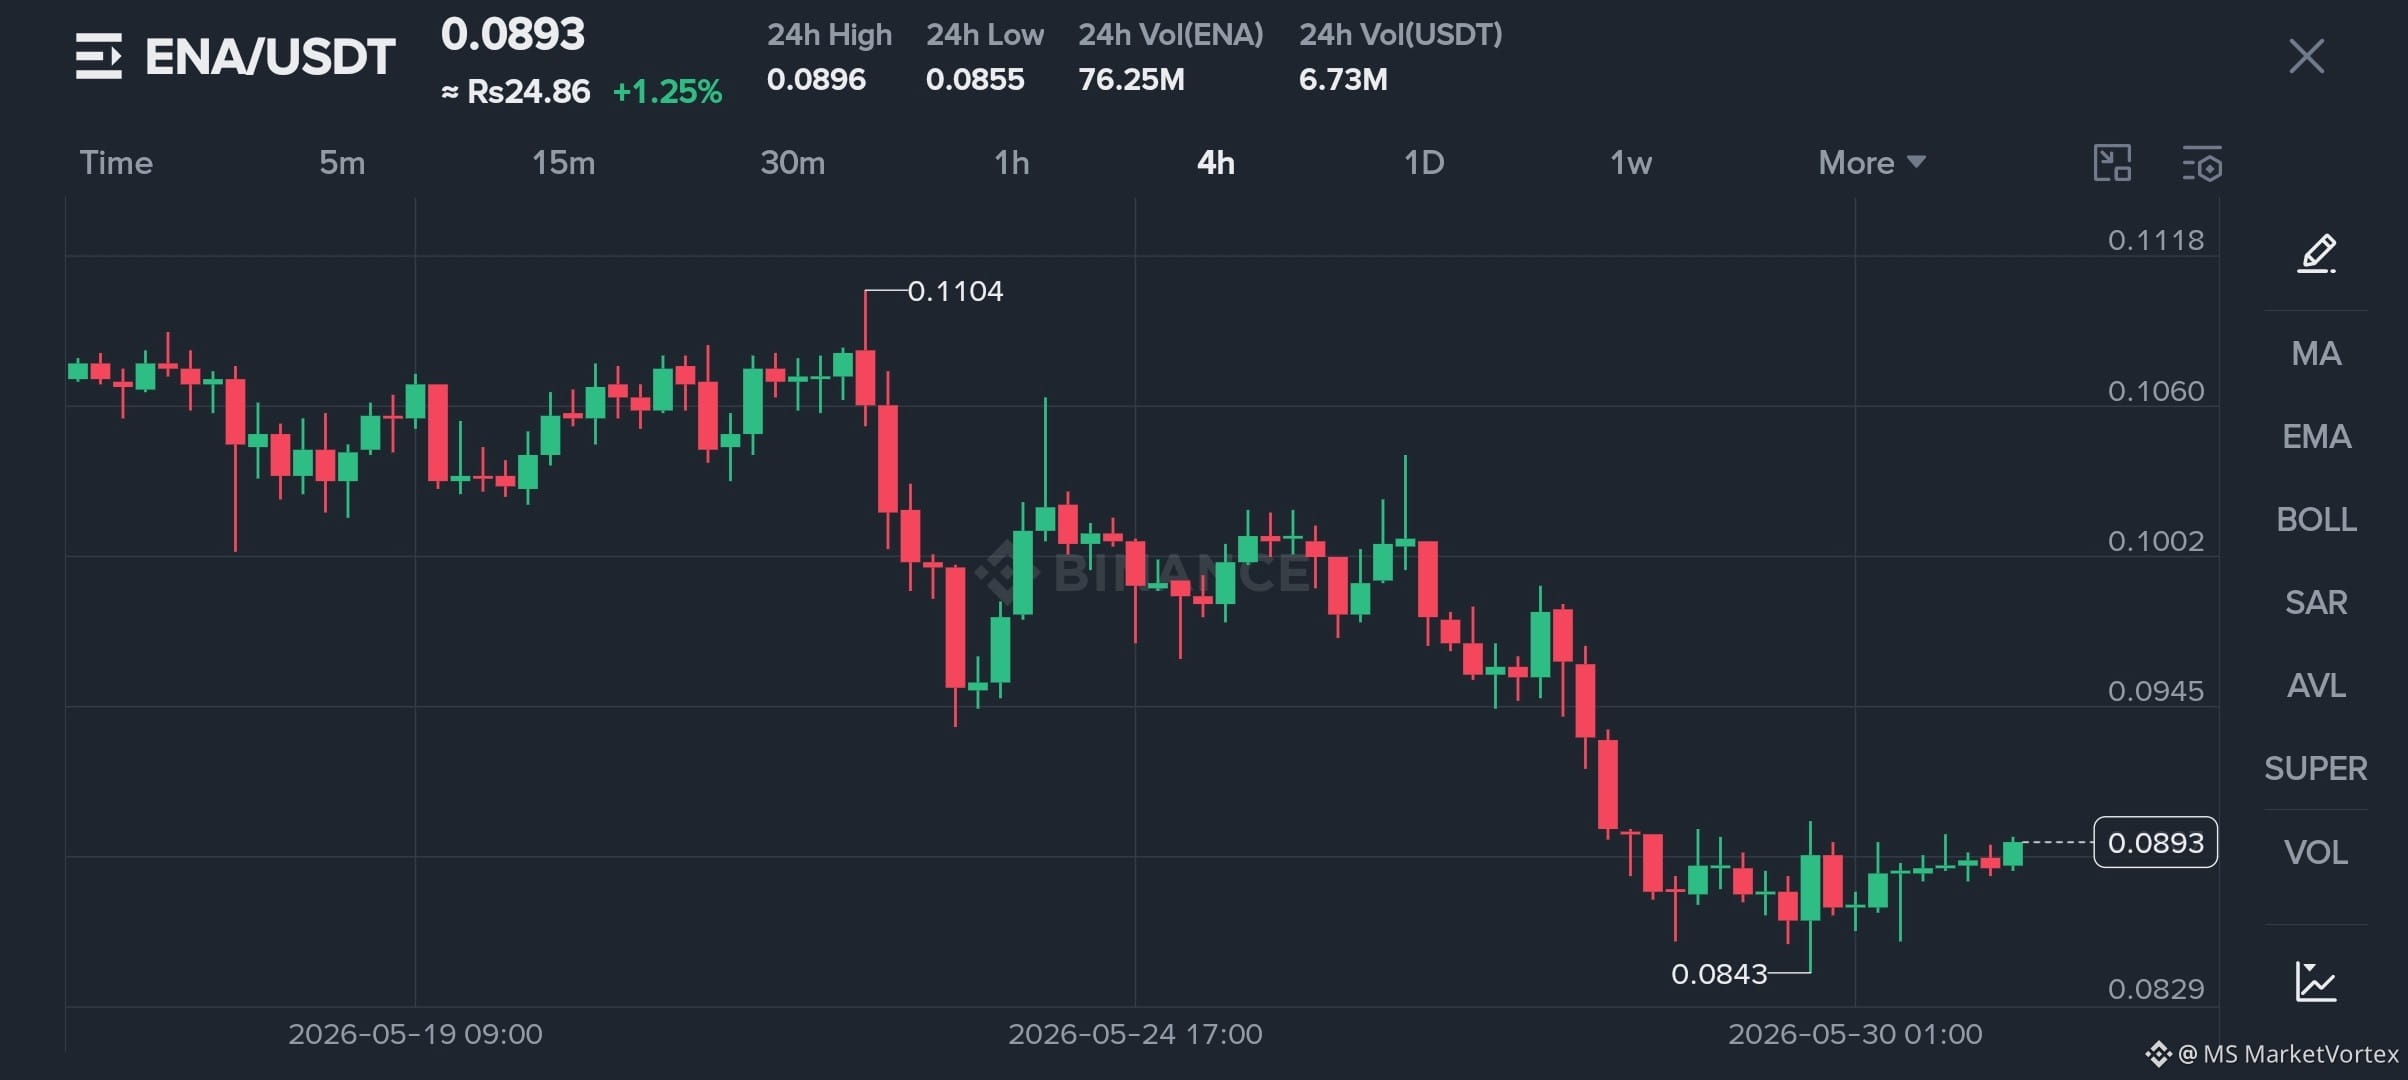Viewport: 2408px width, 1080px height.
Task: Click the 0.1002 price axis label
Action: (2155, 541)
